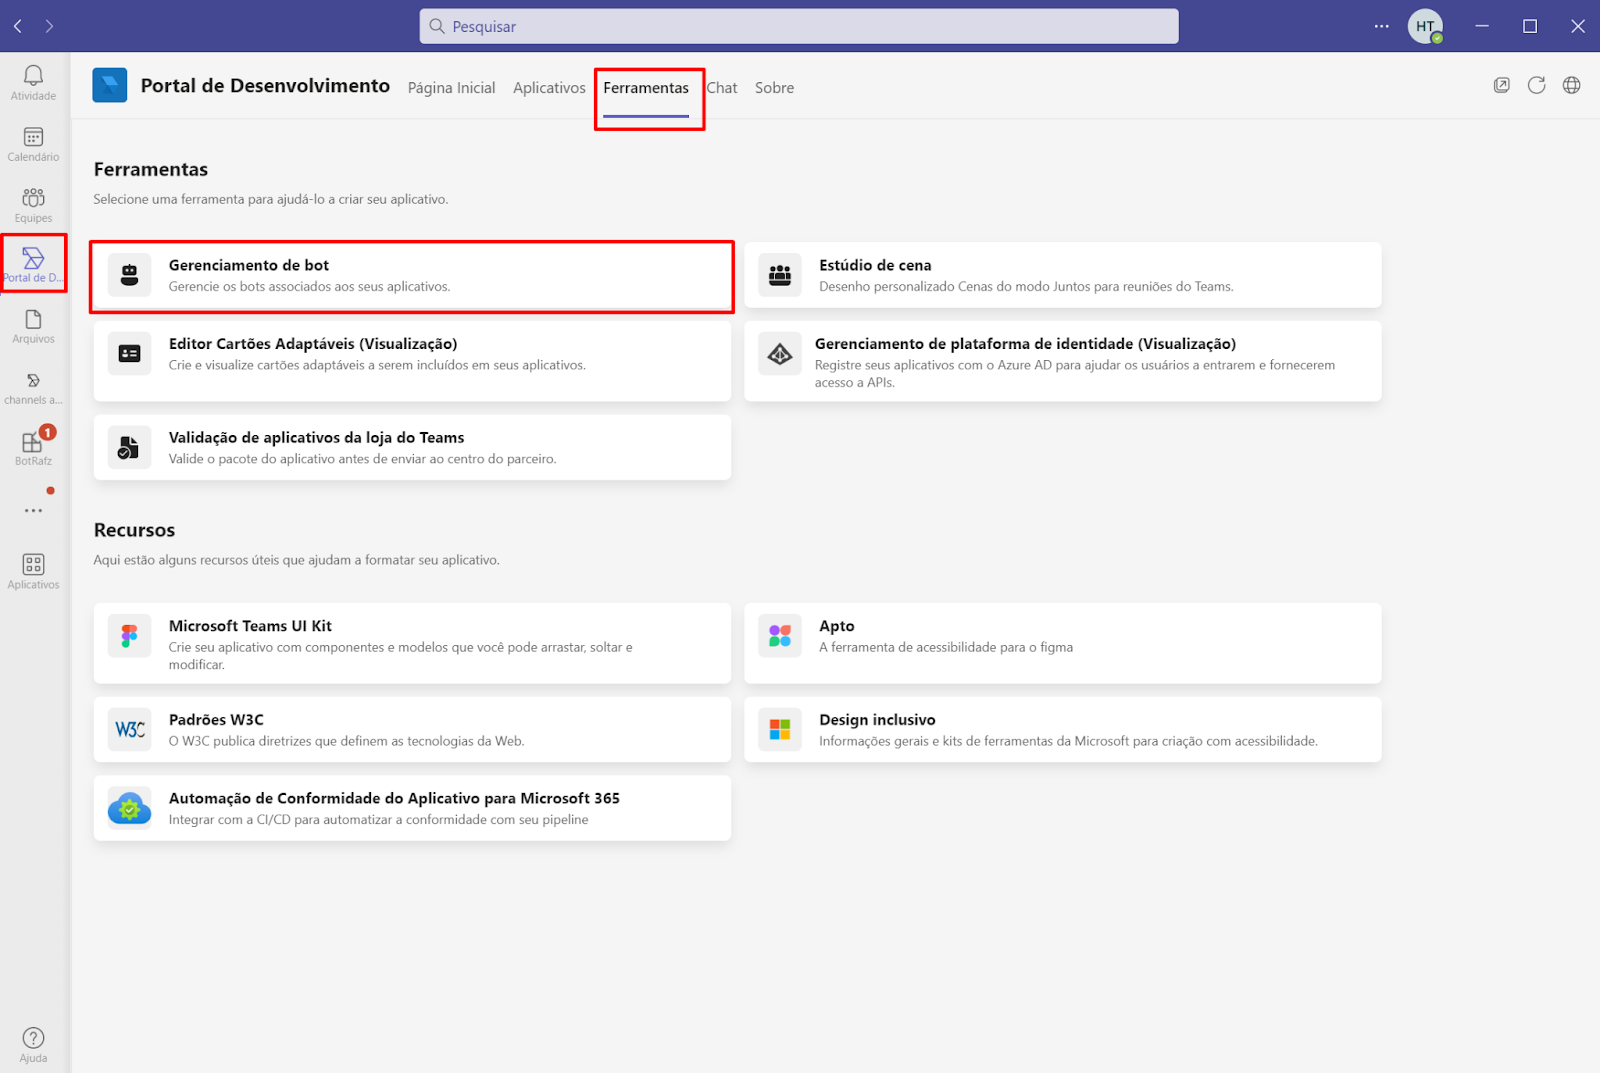This screenshot has height=1073, width=1600.
Task: Open Arquivos from the sidebar
Action: tap(33, 326)
